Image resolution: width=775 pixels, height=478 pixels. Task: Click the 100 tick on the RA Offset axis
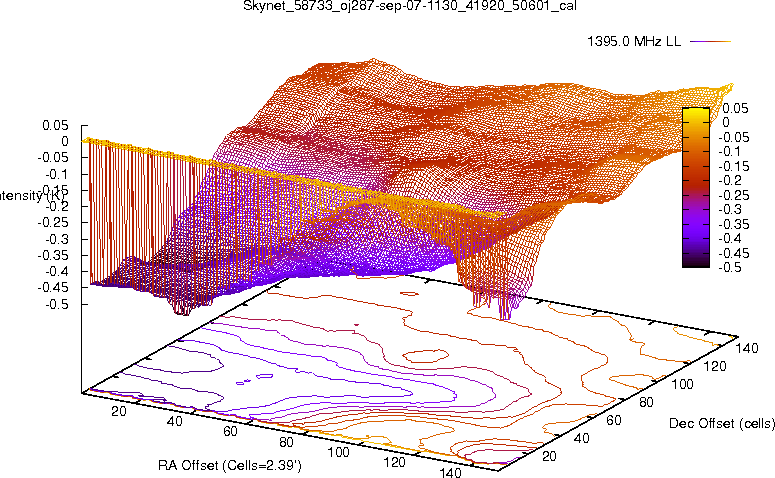point(339,452)
